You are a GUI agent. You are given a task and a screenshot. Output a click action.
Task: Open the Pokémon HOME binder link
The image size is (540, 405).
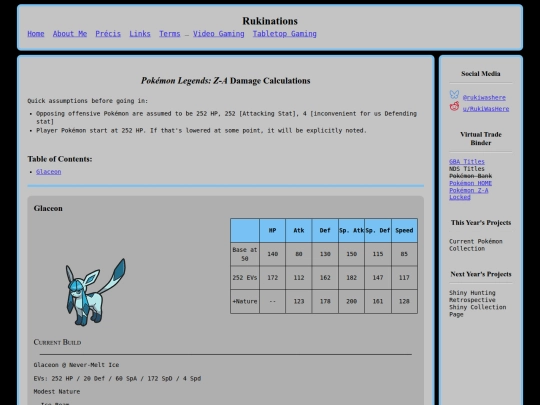pos(470,183)
